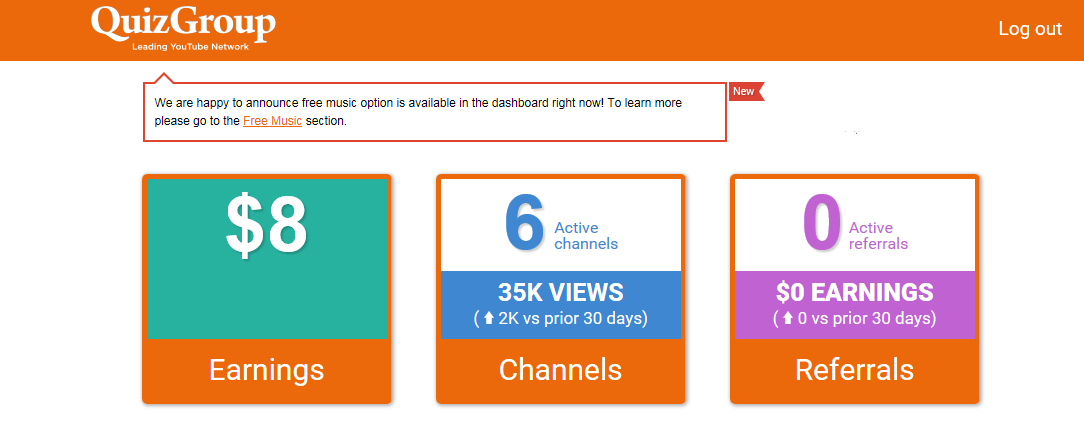Click the free music announcement text
Image resolution: width=1084 pixels, height=433 pixels.
coord(418,111)
